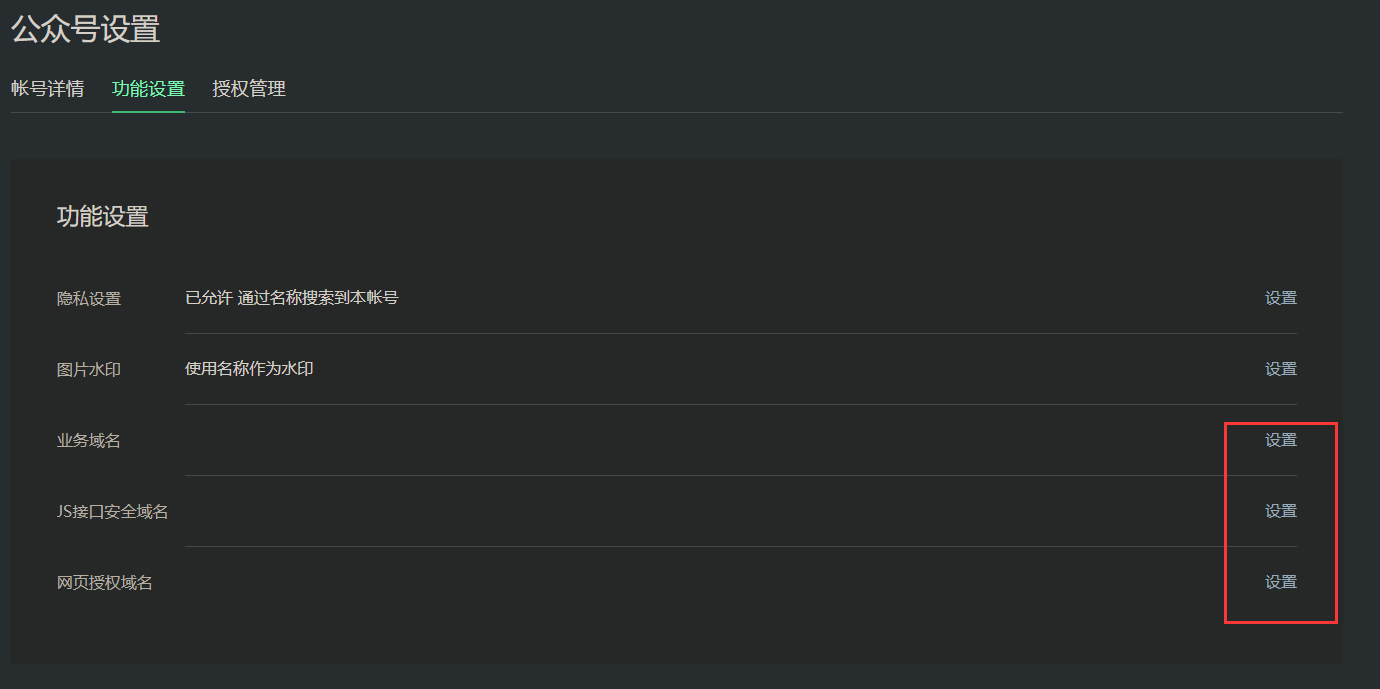Image resolution: width=1380 pixels, height=689 pixels.
Task: Click the 使用名称作为水印 value text
Action: [x=249, y=369]
